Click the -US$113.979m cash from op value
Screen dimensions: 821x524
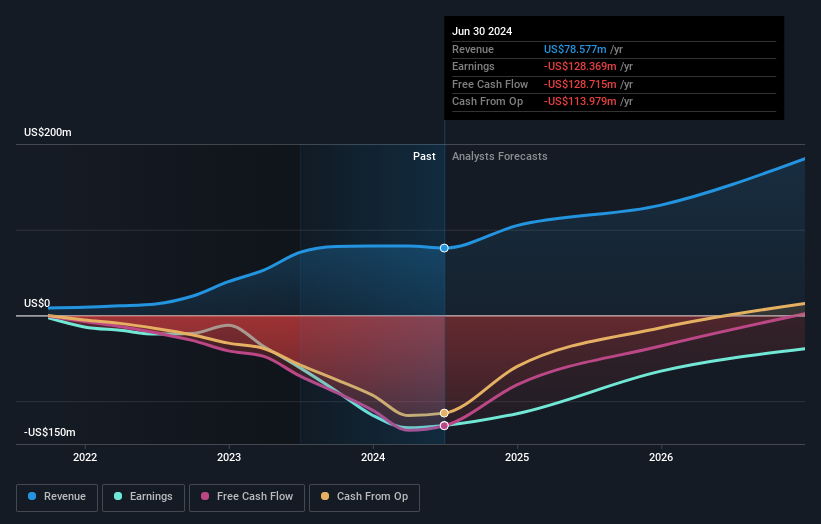(580, 102)
